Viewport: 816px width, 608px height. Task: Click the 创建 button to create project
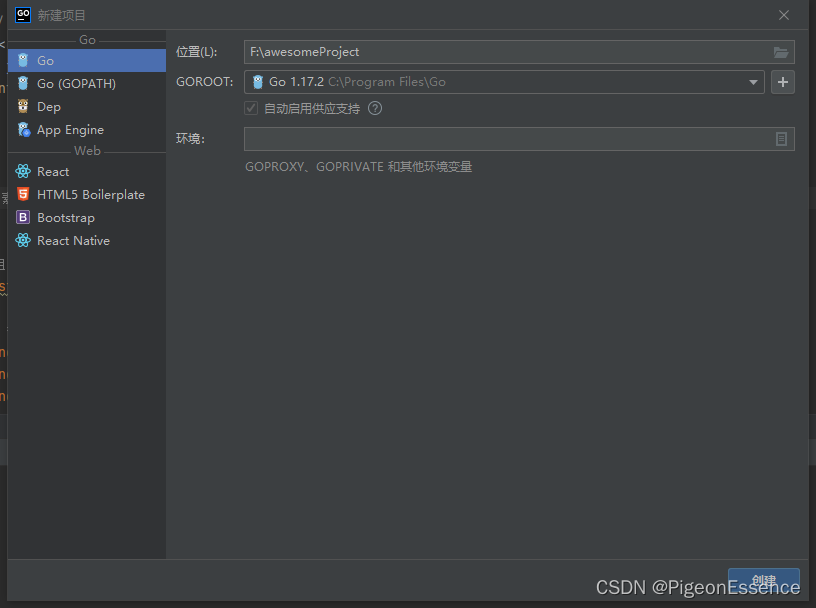pos(764,580)
